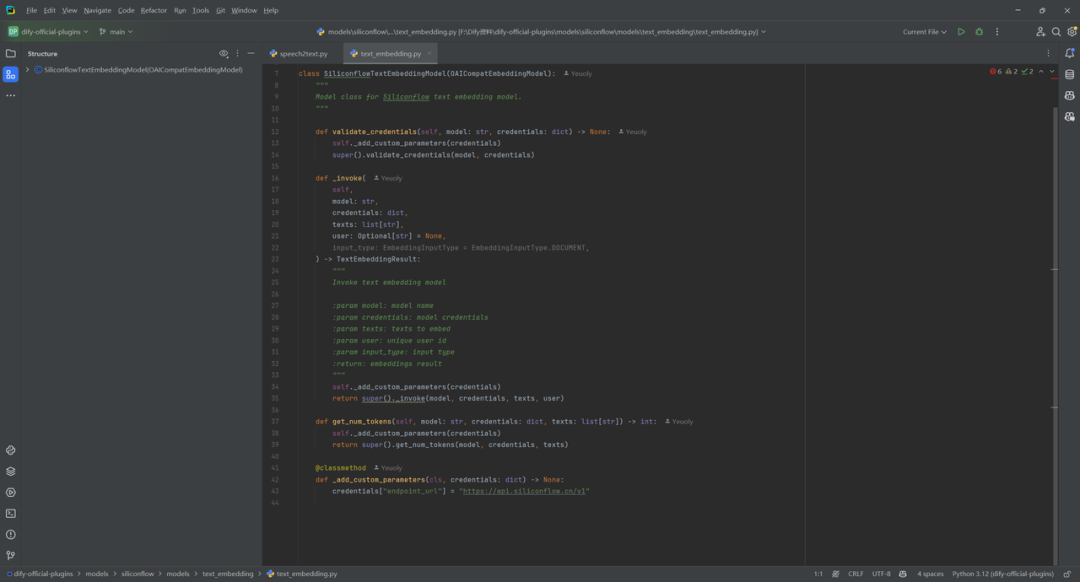This screenshot has height=582, width=1080.
Task: Open the Services tool window
Action: tap(10, 492)
